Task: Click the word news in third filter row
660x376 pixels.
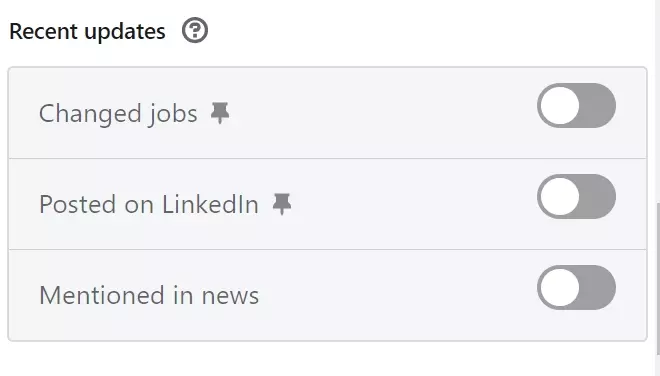Action: click(230, 296)
